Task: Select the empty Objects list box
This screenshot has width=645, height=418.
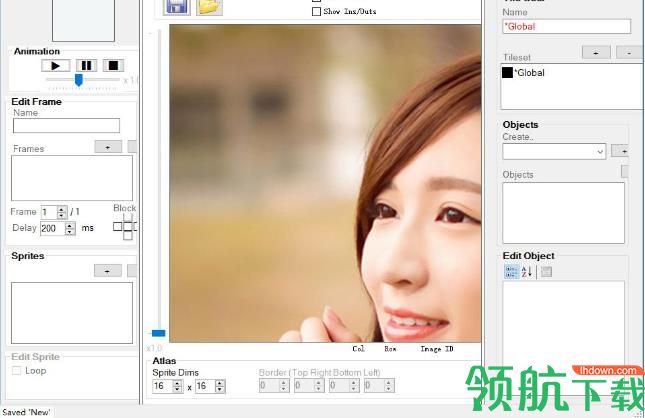Action: (x=563, y=213)
